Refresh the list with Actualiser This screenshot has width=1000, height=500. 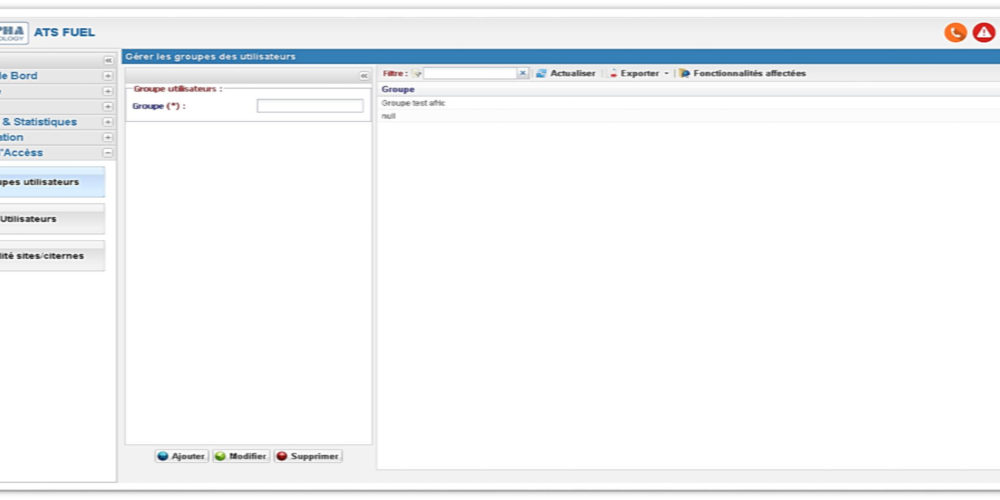pos(565,73)
